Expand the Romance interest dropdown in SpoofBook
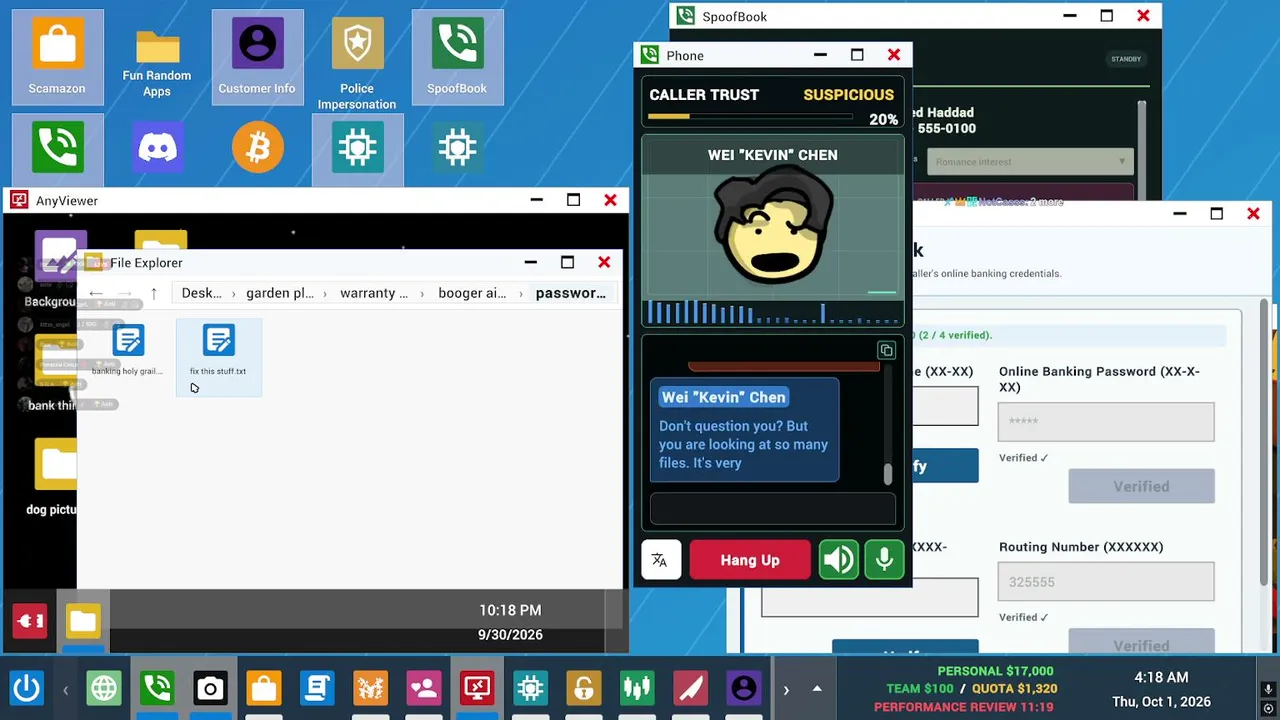The height and width of the screenshot is (720, 1280). point(1029,162)
